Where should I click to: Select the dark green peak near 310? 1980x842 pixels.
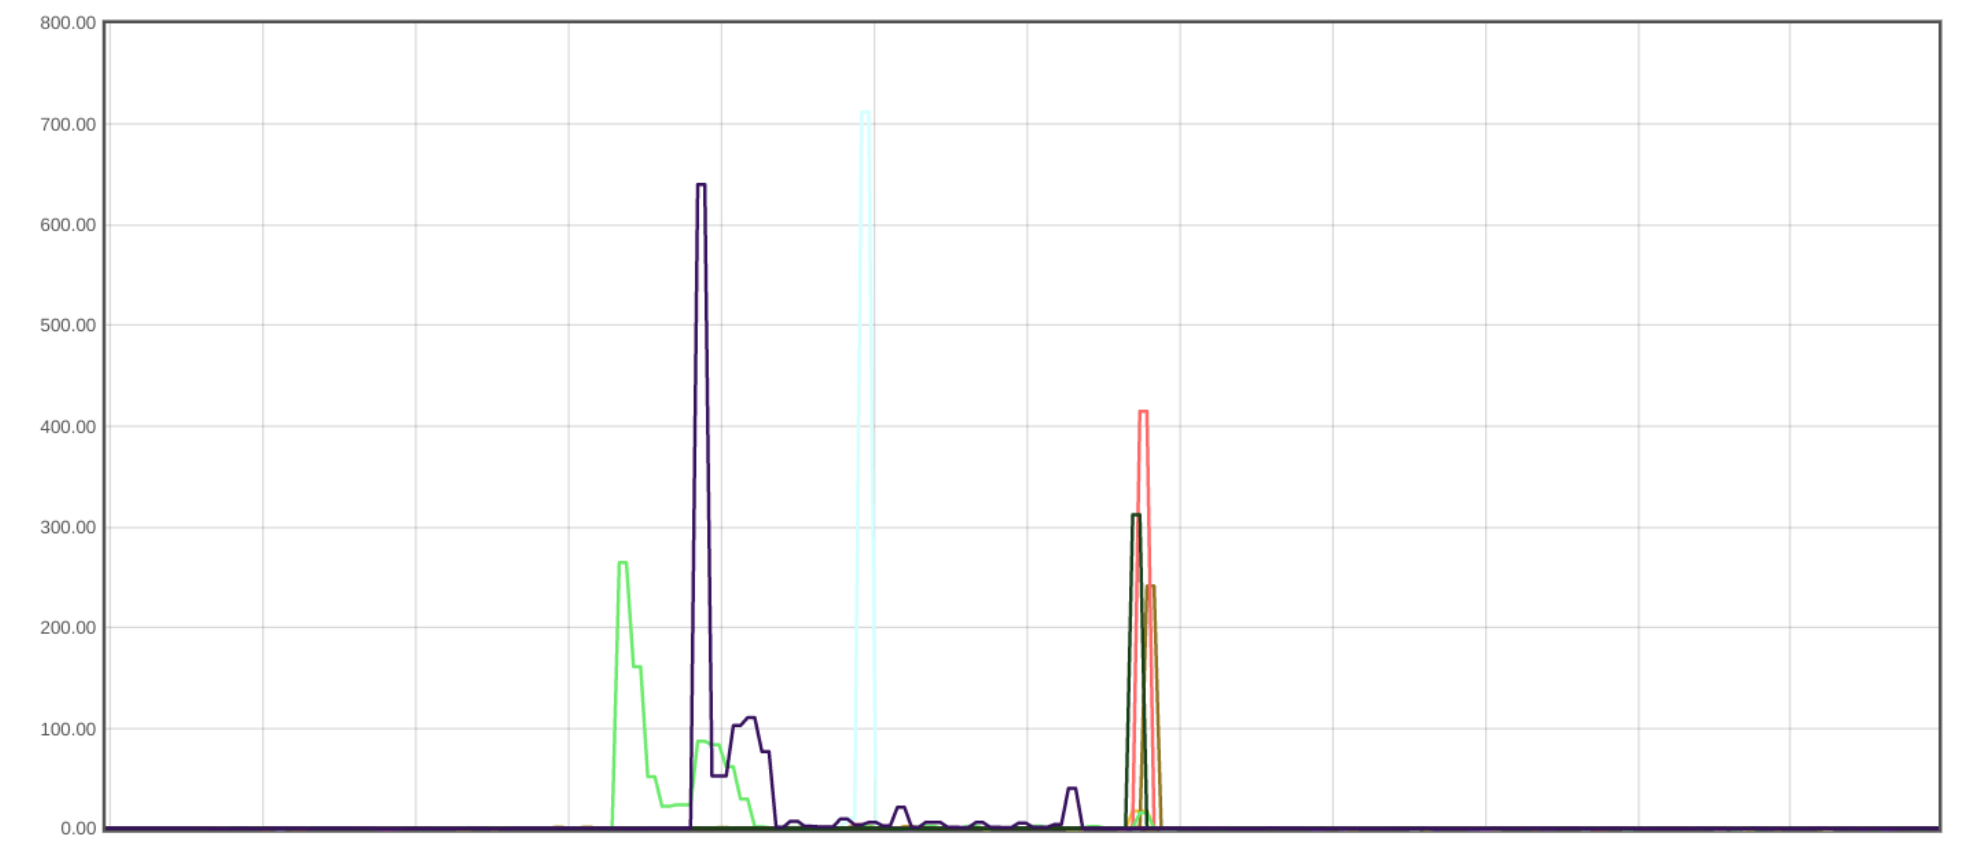[1136, 516]
